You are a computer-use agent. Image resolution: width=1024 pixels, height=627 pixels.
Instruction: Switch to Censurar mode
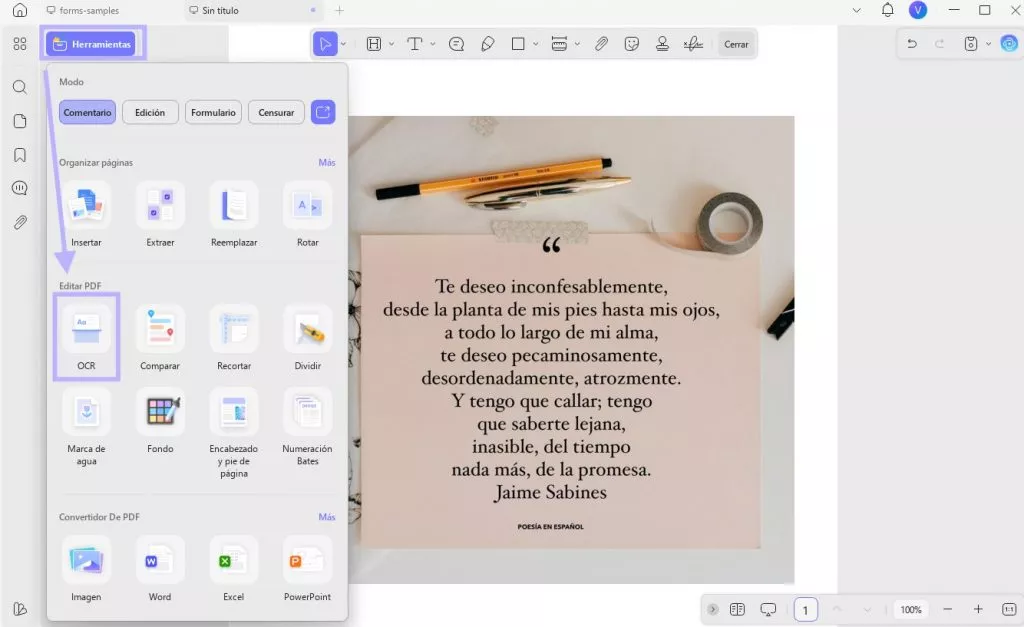click(x=276, y=112)
